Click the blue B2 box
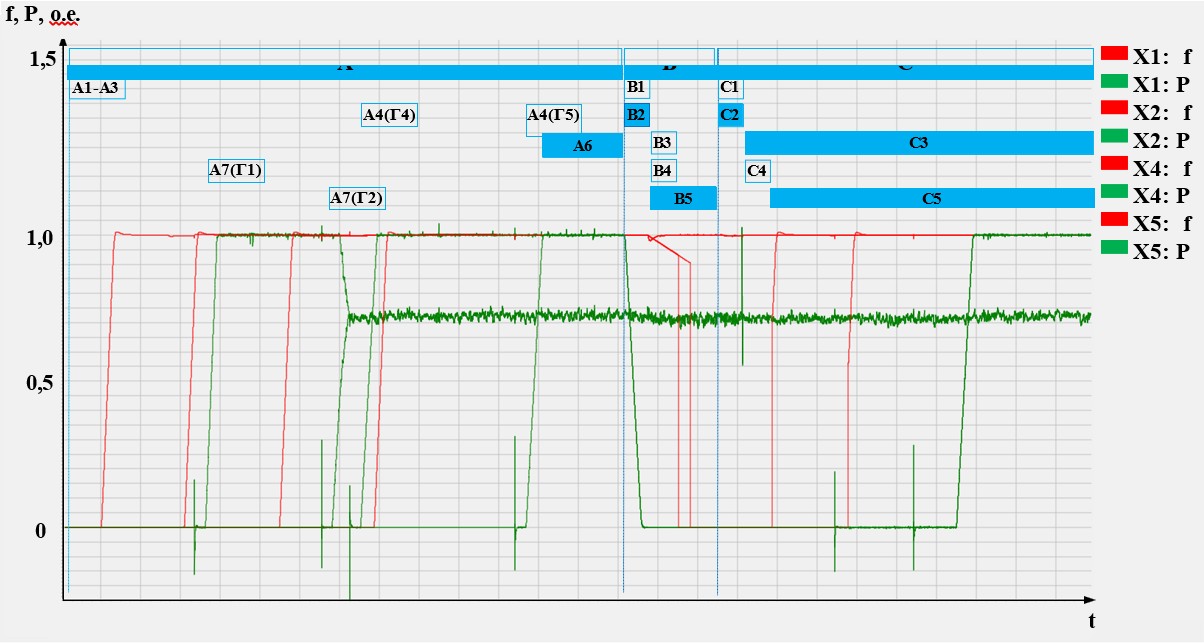This screenshot has width=1204, height=643. pos(636,115)
